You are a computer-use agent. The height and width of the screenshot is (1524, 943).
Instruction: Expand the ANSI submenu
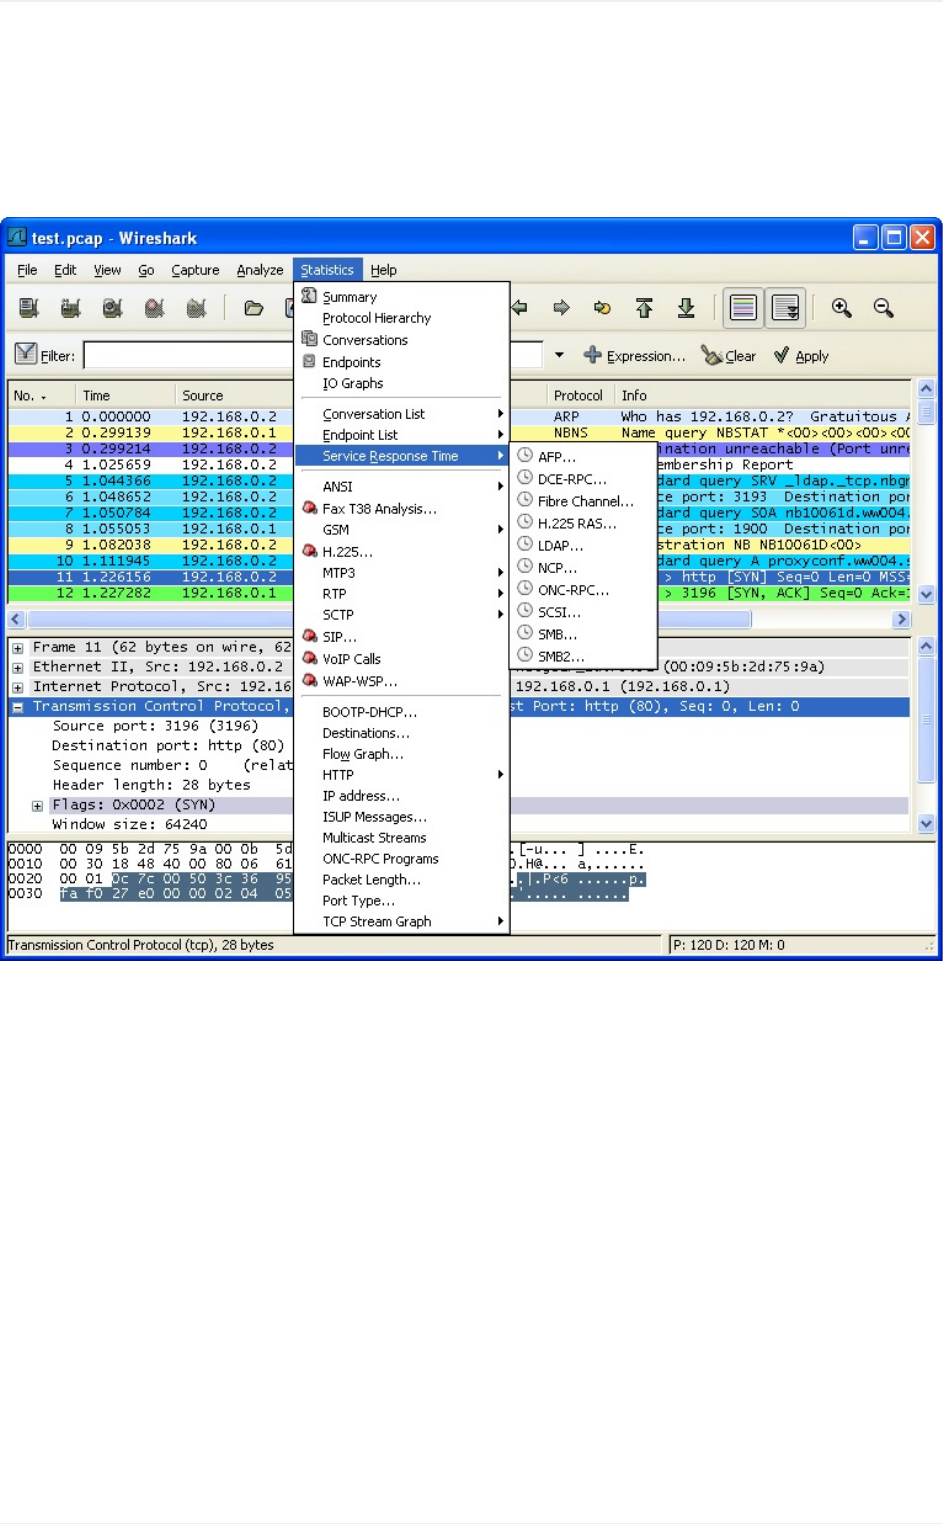tap(402, 487)
